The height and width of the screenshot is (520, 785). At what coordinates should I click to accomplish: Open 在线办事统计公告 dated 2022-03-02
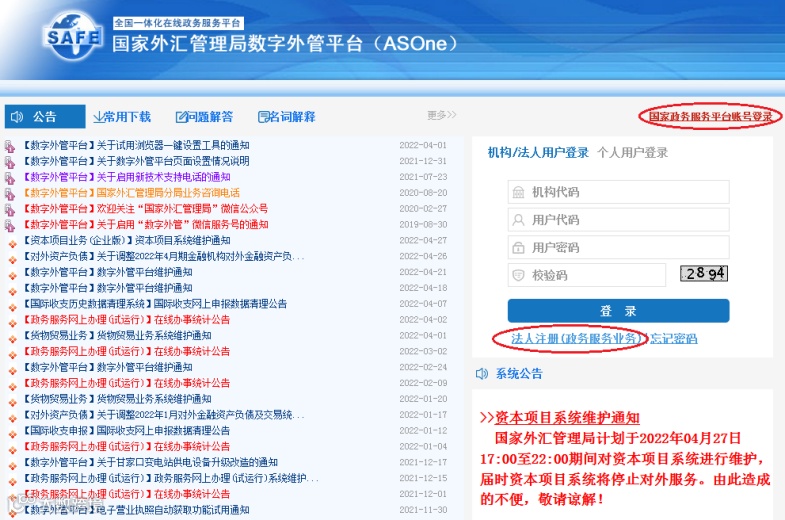pos(127,351)
